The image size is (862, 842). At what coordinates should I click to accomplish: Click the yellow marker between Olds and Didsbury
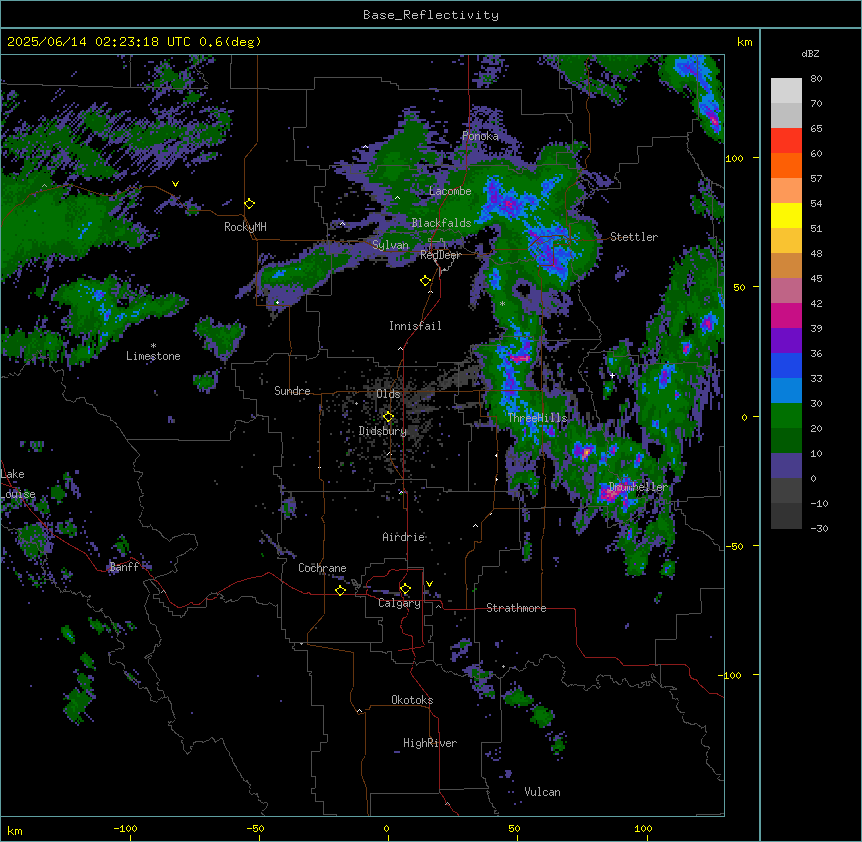click(388, 417)
